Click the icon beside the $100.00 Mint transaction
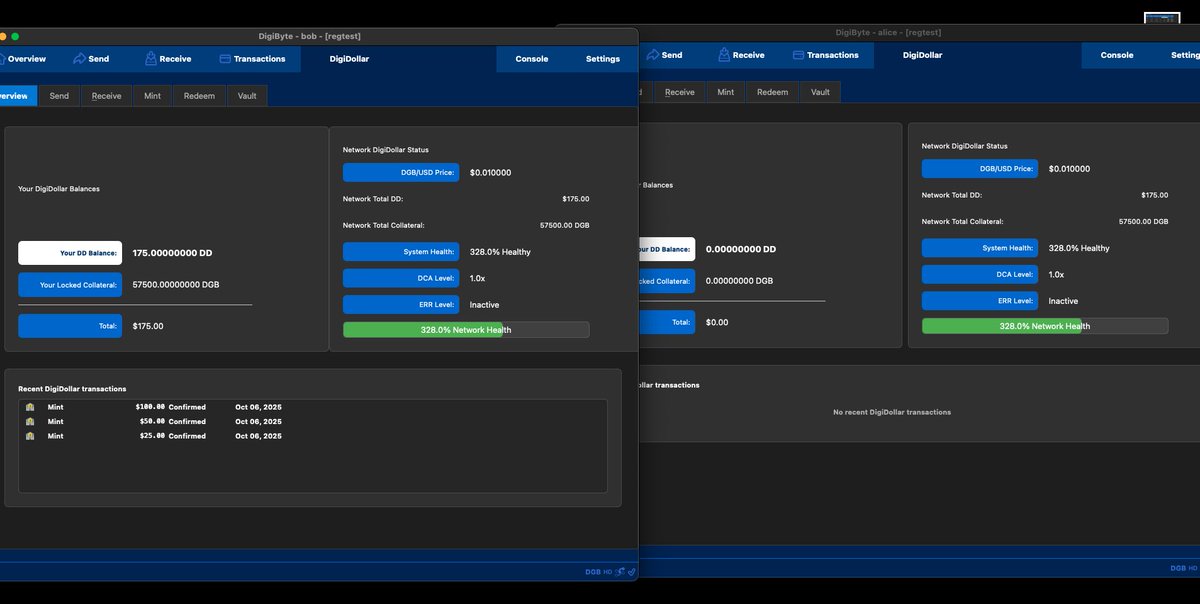The height and width of the screenshot is (604, 1200). (x=30, y=407)
